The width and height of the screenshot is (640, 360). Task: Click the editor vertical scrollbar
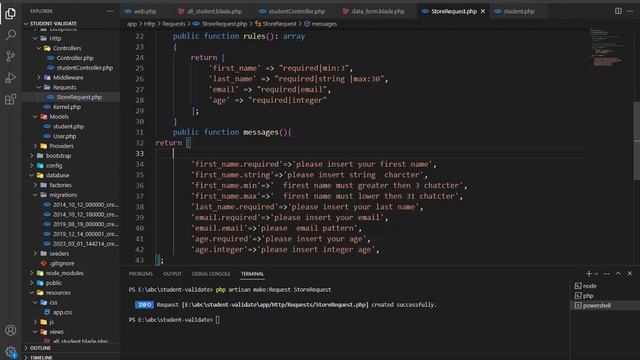pos(636,141)
